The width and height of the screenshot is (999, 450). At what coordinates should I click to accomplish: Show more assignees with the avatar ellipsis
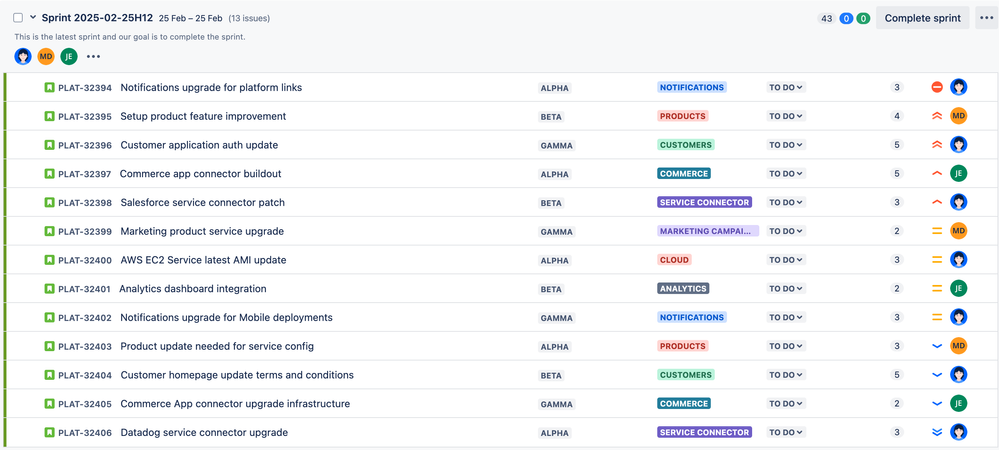[x=94, y=57]
